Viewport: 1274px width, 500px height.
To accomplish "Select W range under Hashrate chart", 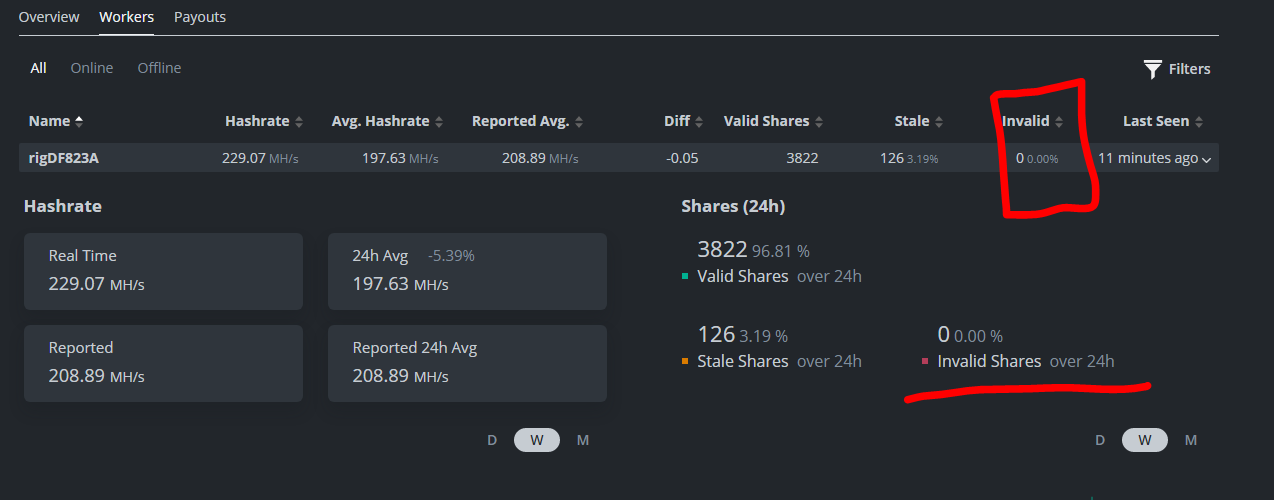I will click(537, 440).
